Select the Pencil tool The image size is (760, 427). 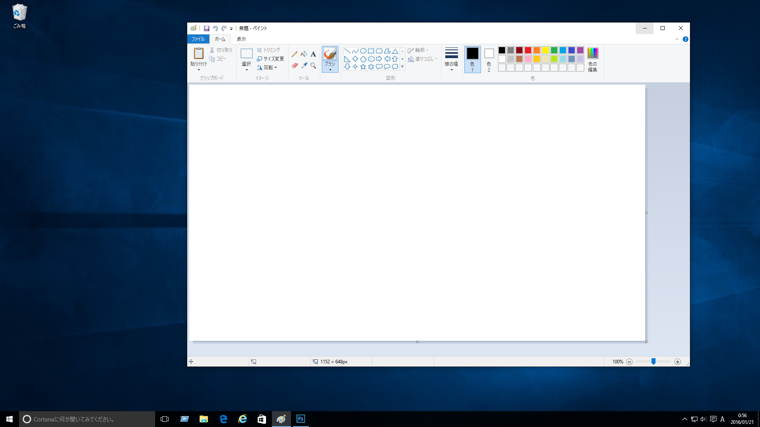pyautogui.click(x=294, y=54)
